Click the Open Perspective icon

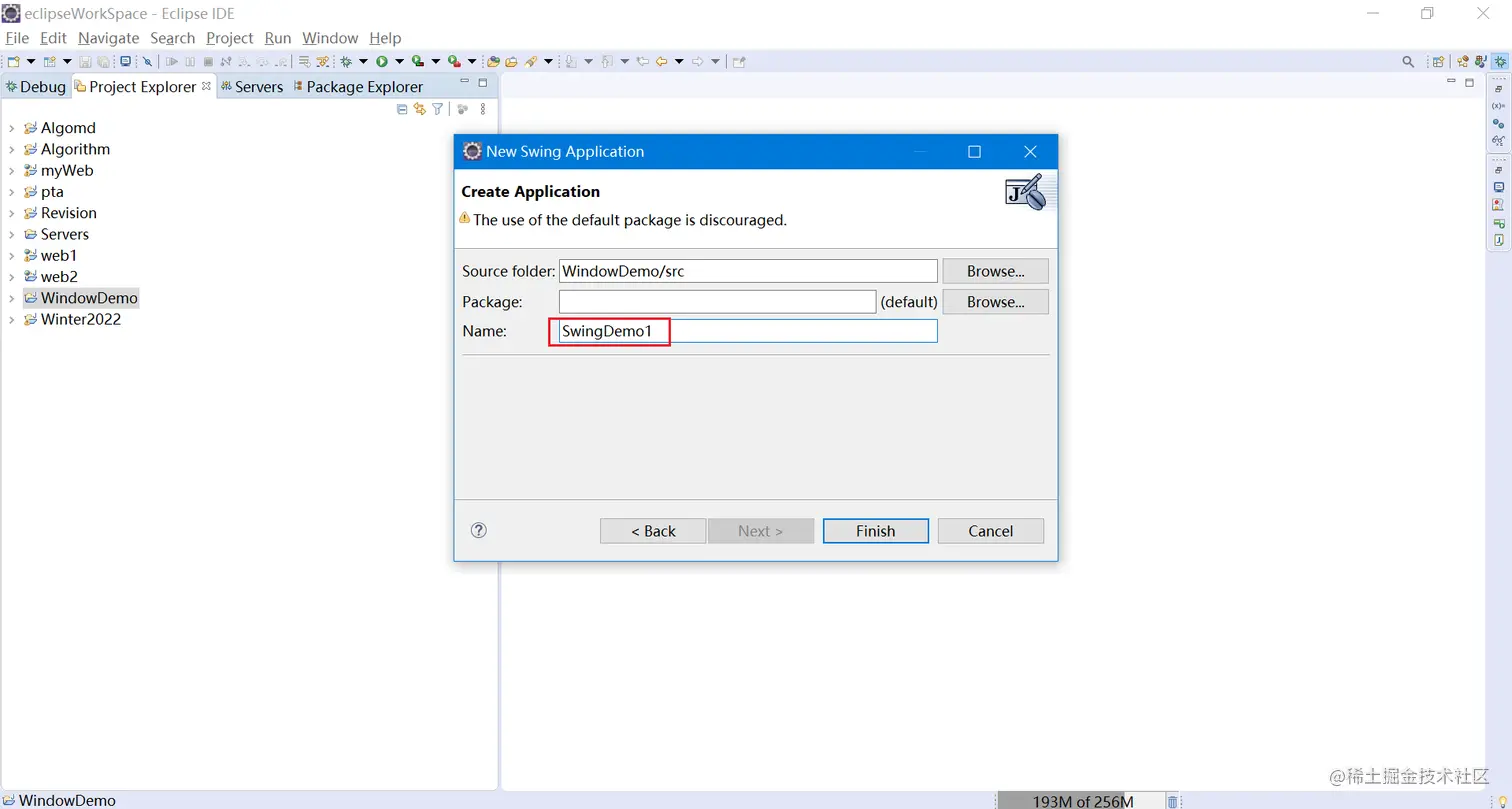(1438, 61)
